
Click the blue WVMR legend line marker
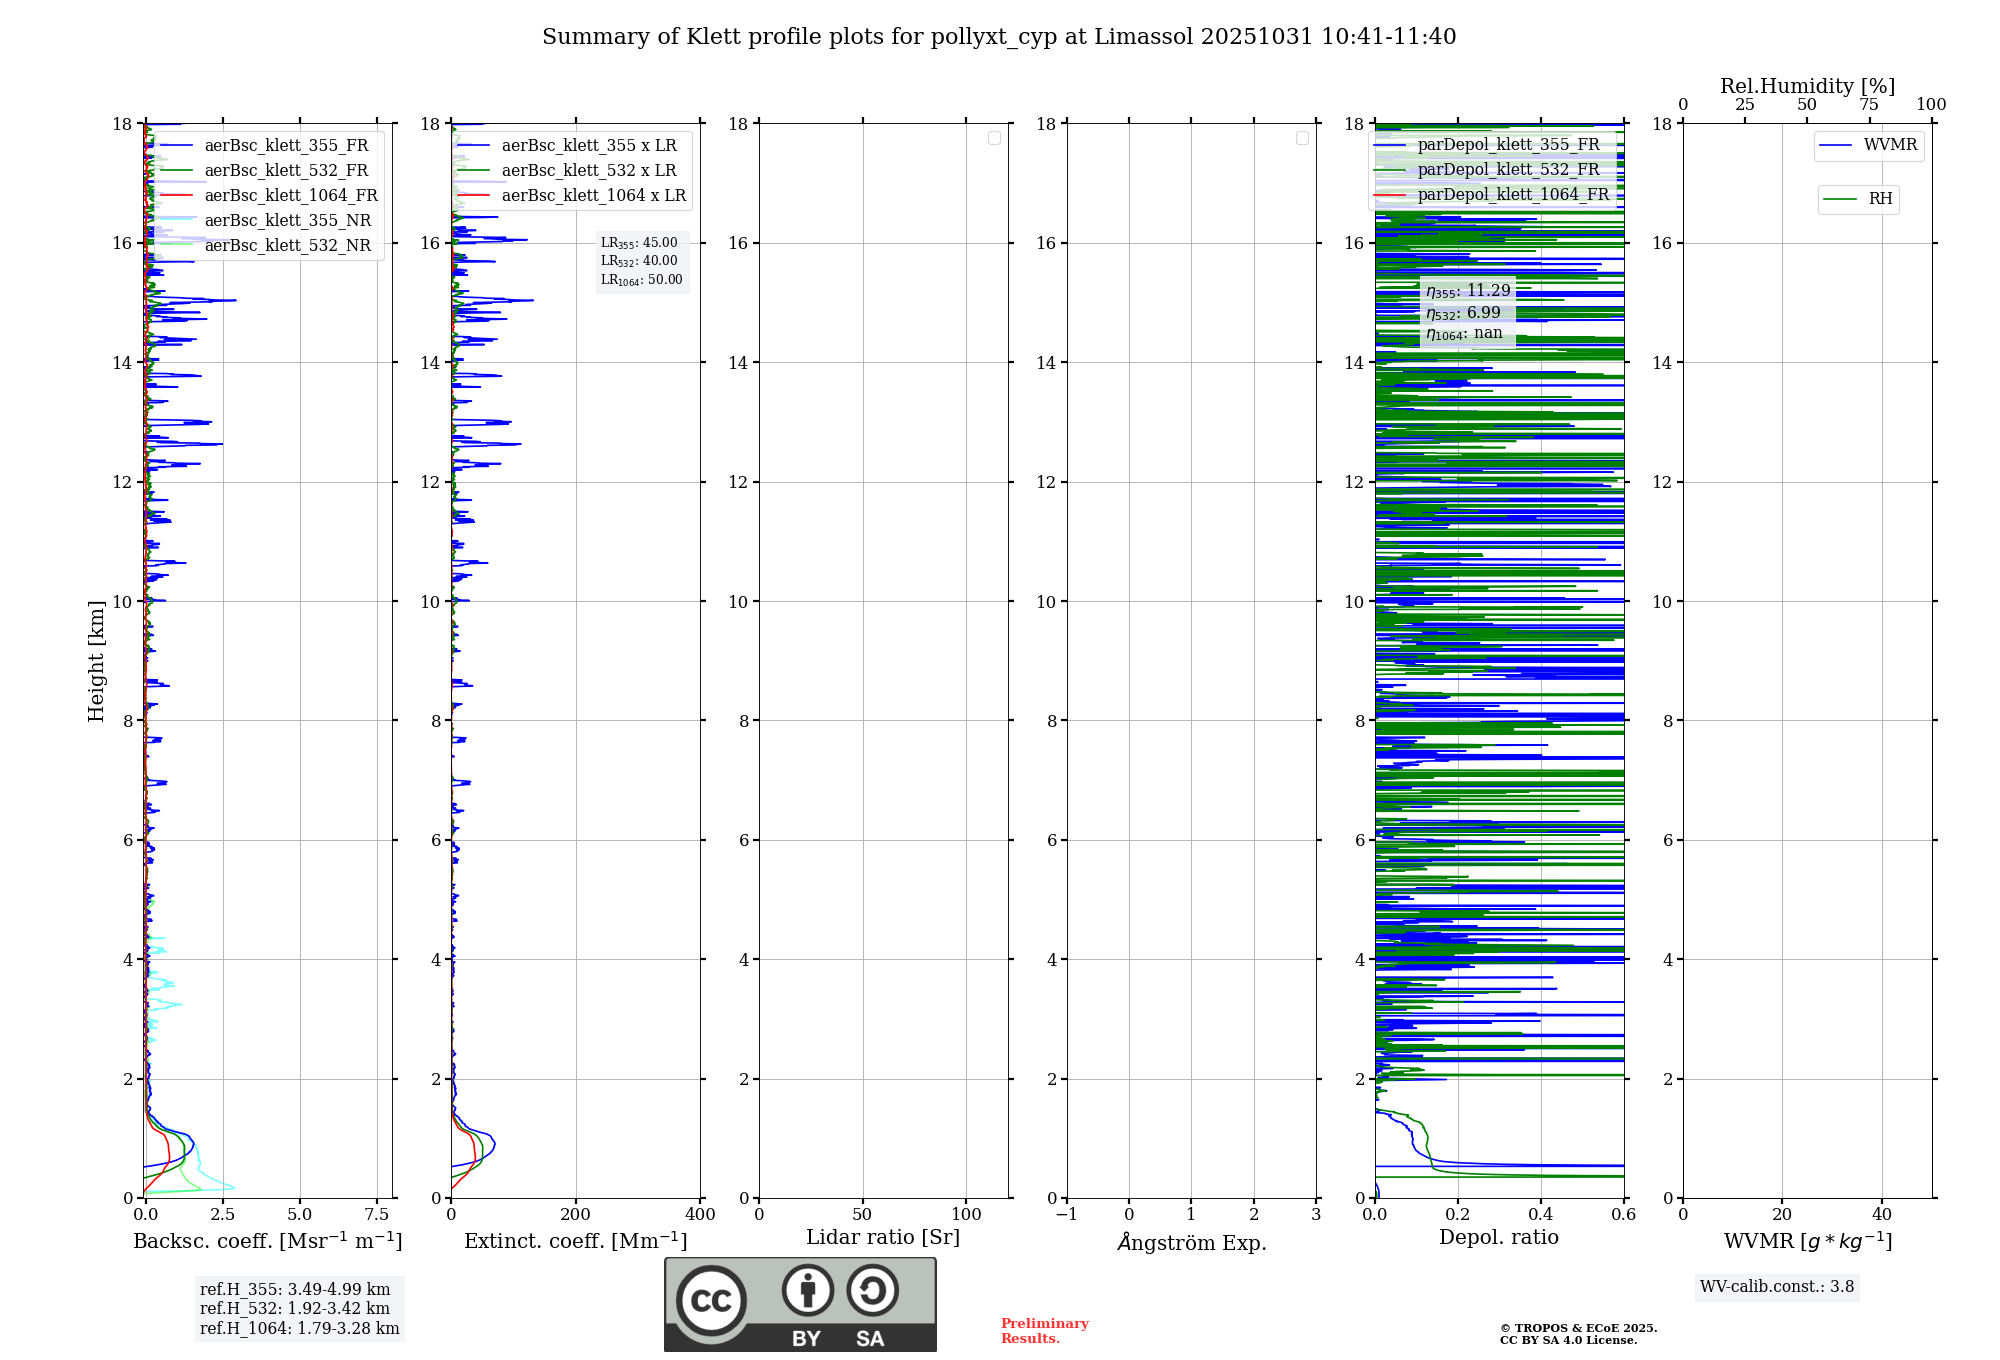[1836, 145]
